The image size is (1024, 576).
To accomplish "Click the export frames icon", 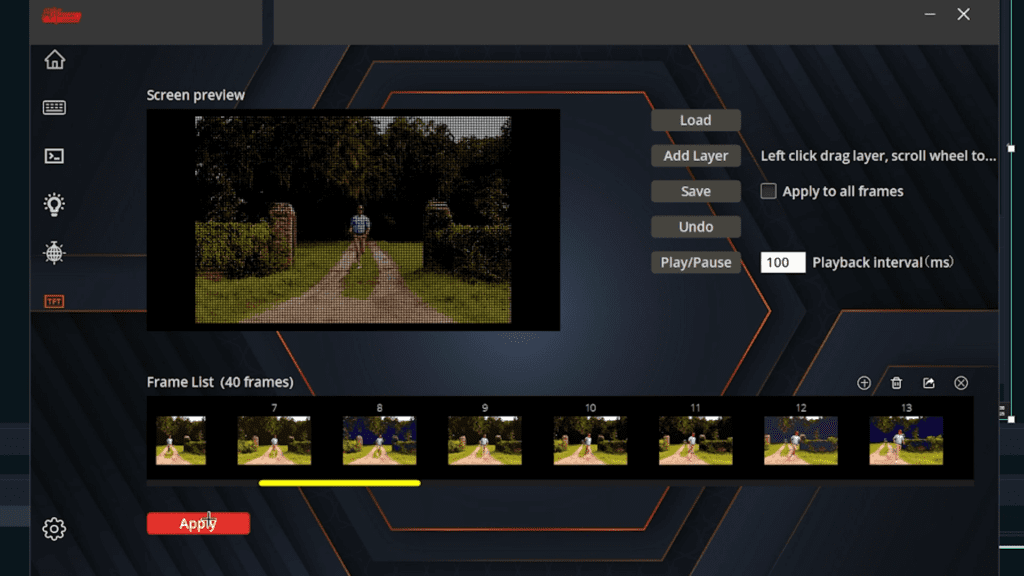I will point(929,383).
